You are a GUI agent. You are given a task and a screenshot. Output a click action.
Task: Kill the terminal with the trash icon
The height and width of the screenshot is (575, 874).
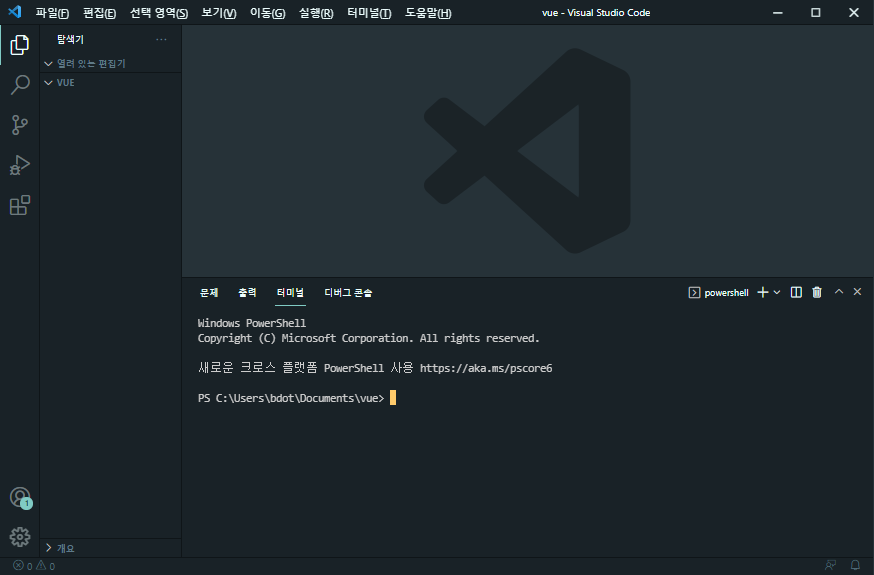point(817,293)
